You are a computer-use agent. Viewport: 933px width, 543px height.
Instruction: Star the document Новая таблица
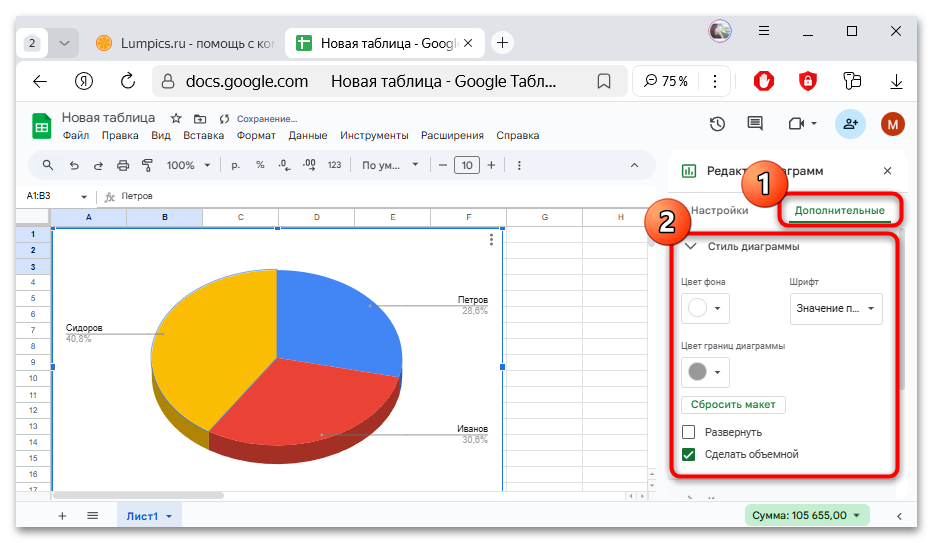tap(176, 118)
